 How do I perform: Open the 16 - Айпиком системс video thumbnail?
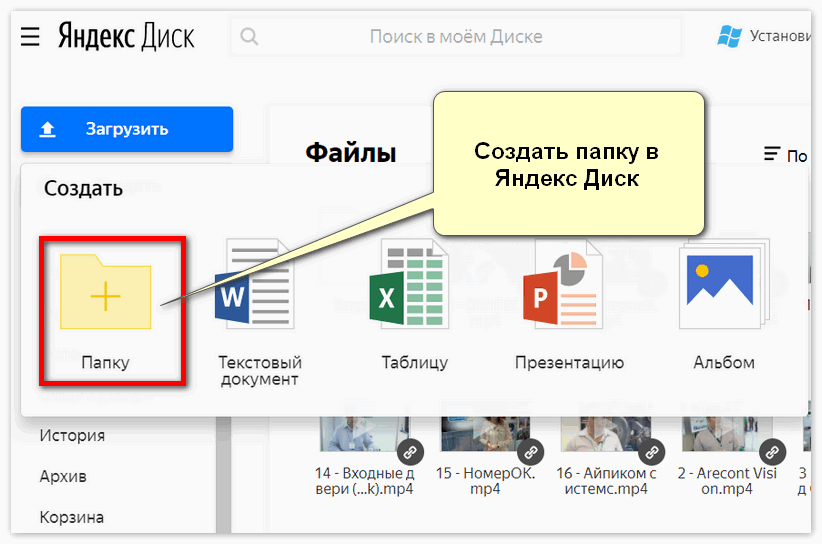(606, 434)
